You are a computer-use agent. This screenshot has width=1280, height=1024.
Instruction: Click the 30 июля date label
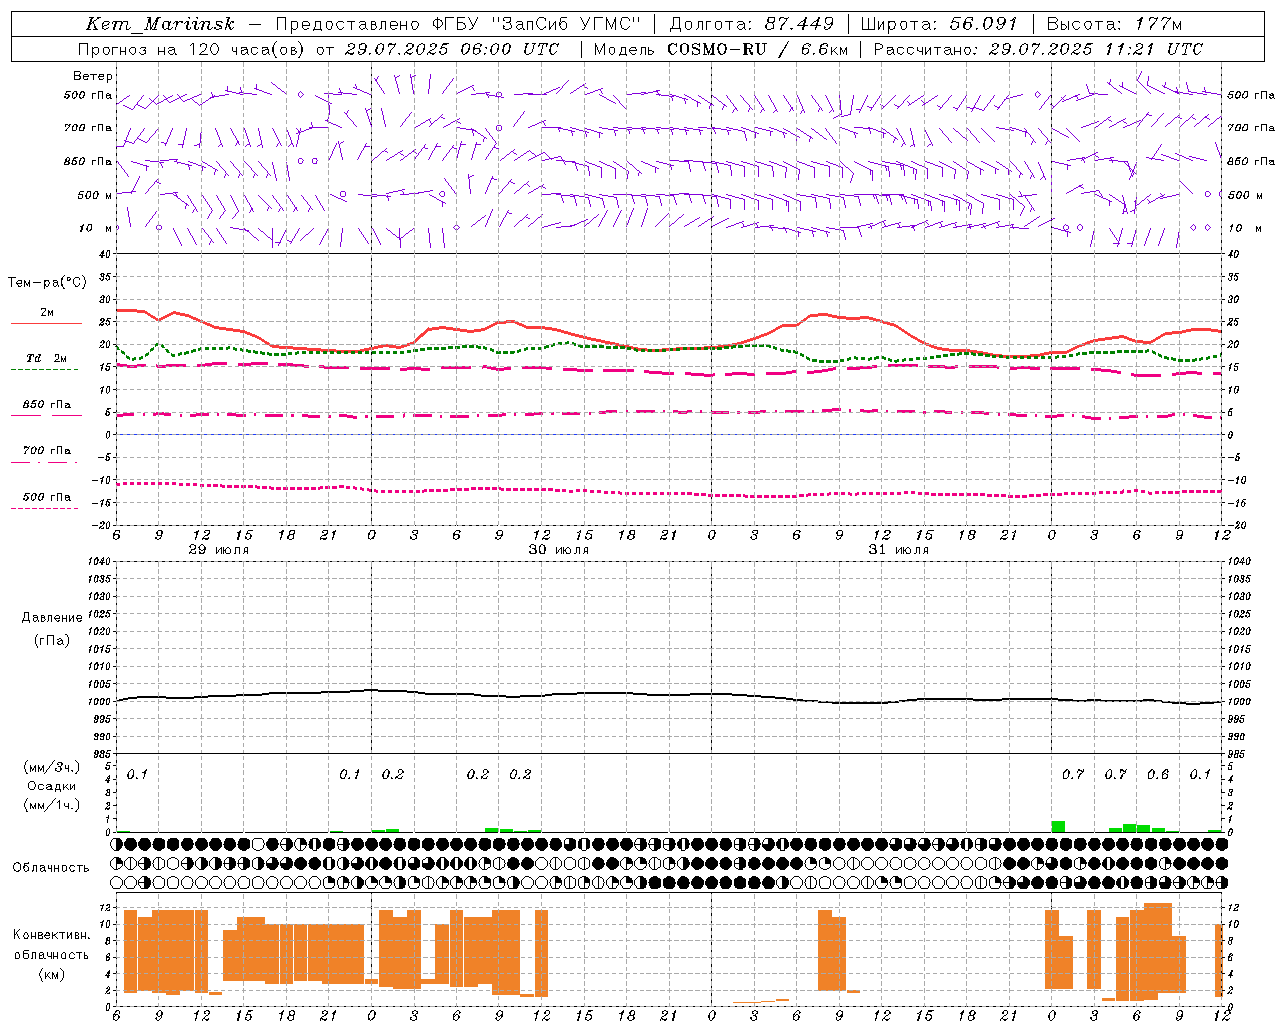pyautogui.click(x=559, y=550)
